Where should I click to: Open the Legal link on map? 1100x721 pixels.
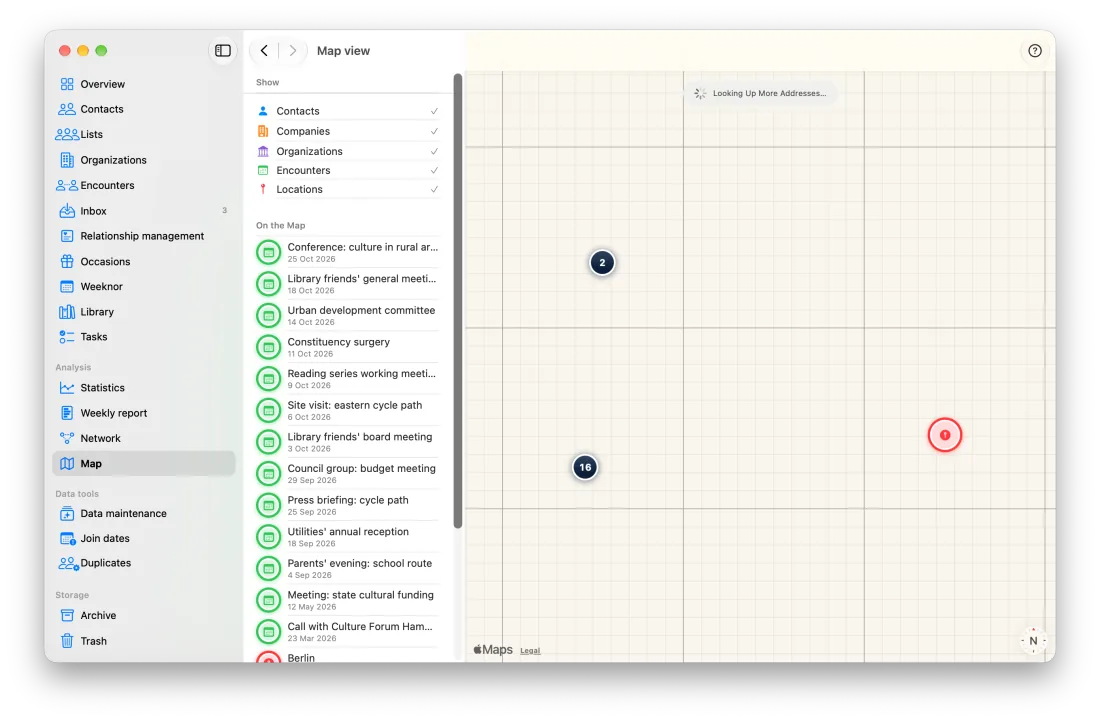530,651
